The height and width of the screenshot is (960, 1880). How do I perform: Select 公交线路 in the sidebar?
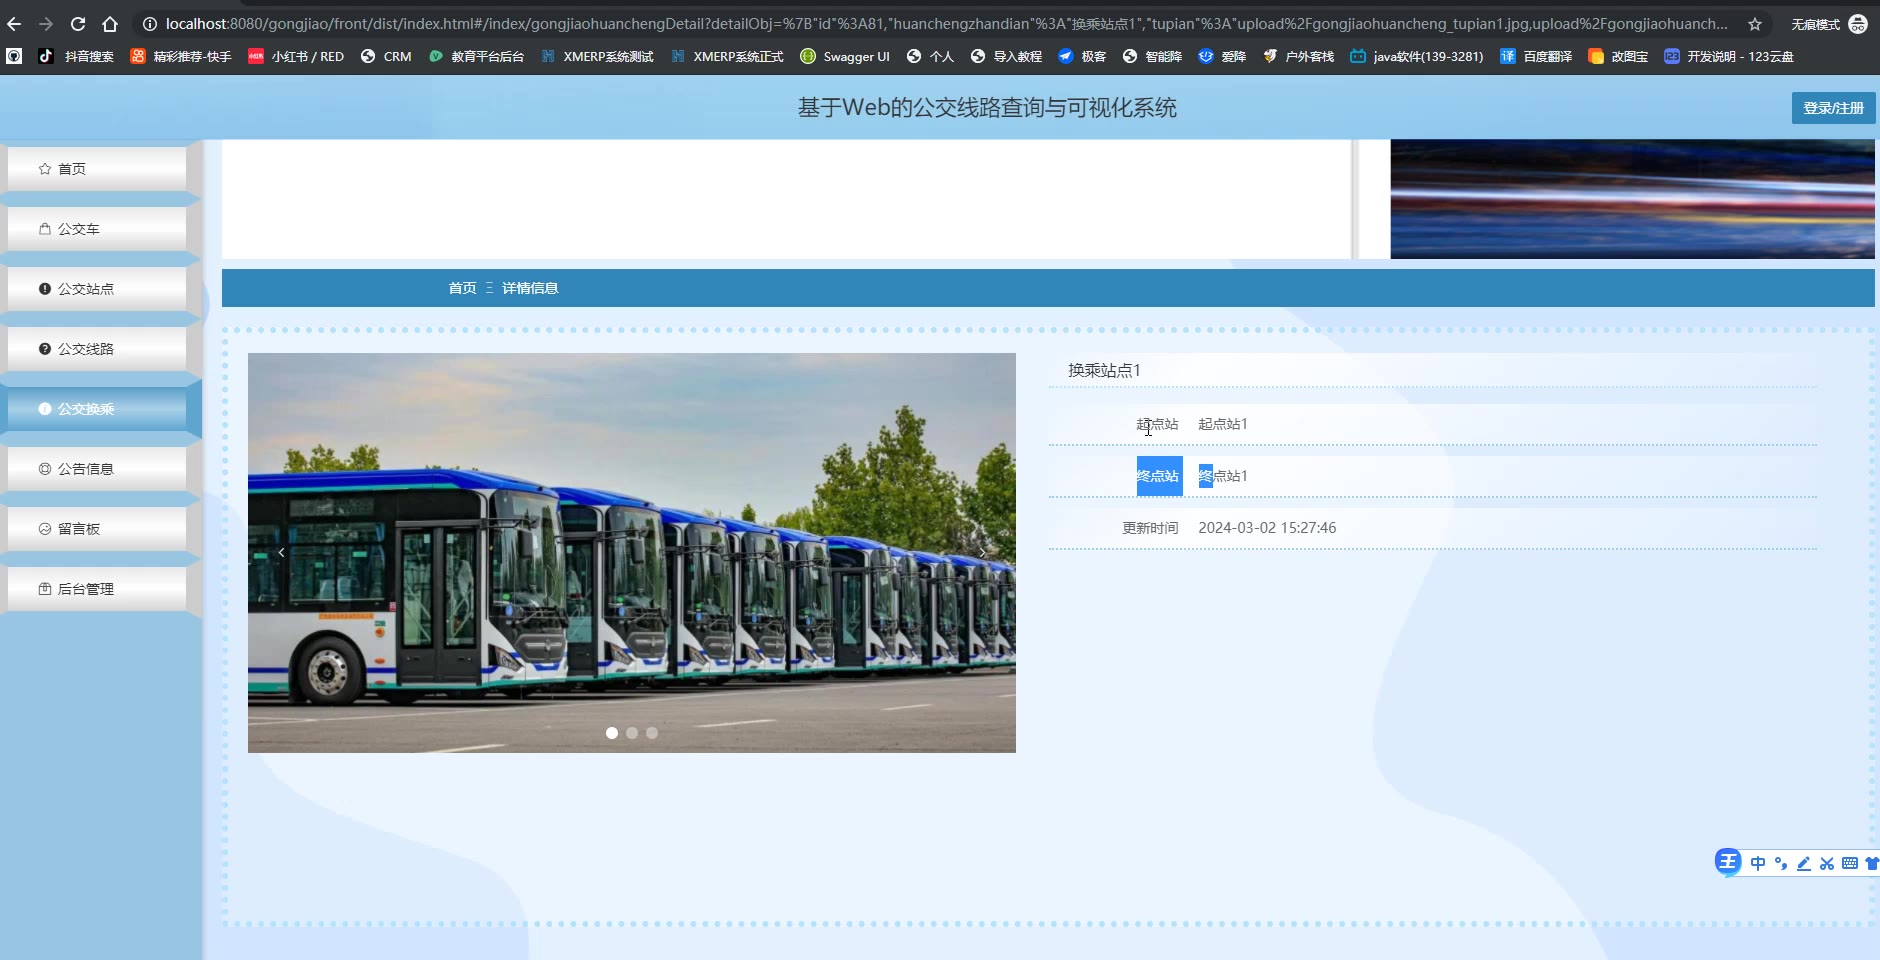point(97,349)
